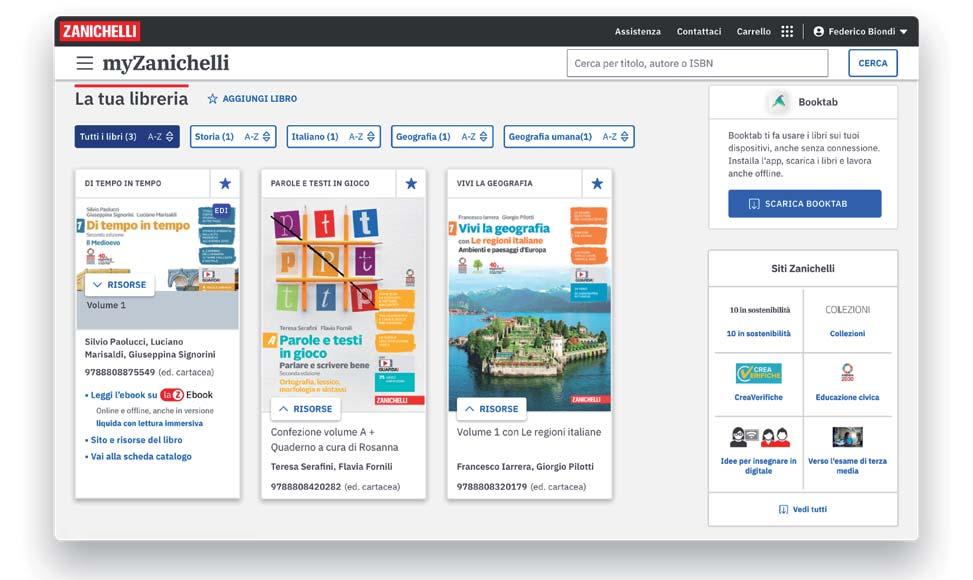Click authors Francesco Iarrera, Giorgio Pilotti
973x580 pixels.
click(x=525, y=466)
